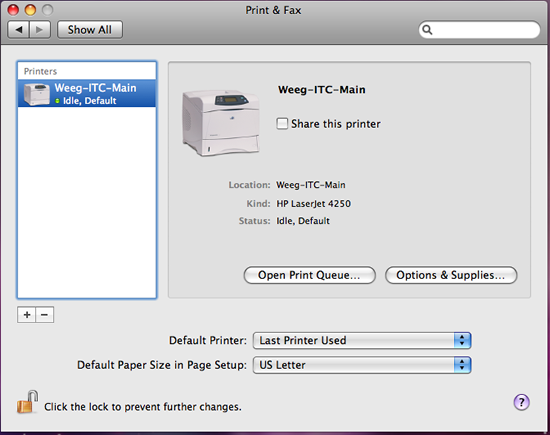Close the Print & Fax window
The image size is (550, 435).
click(13, 10)
